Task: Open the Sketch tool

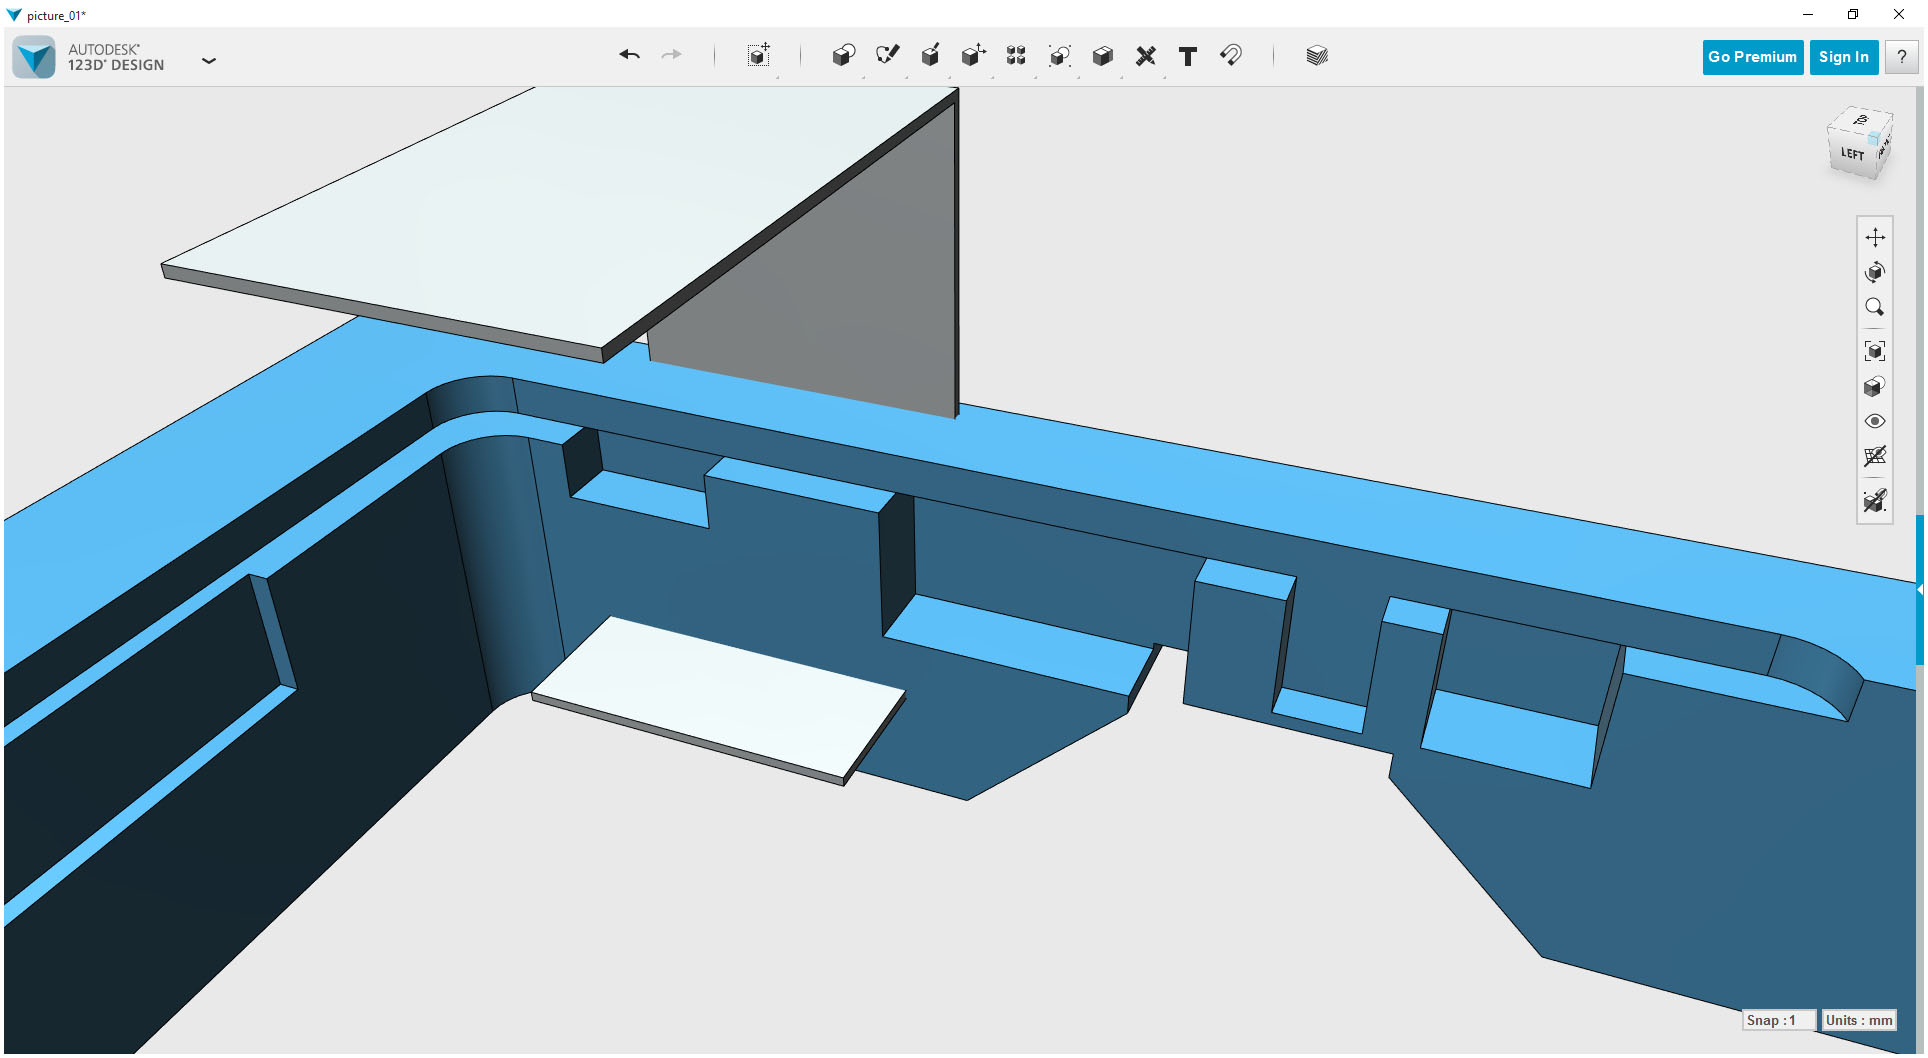Action: point(887,56)
